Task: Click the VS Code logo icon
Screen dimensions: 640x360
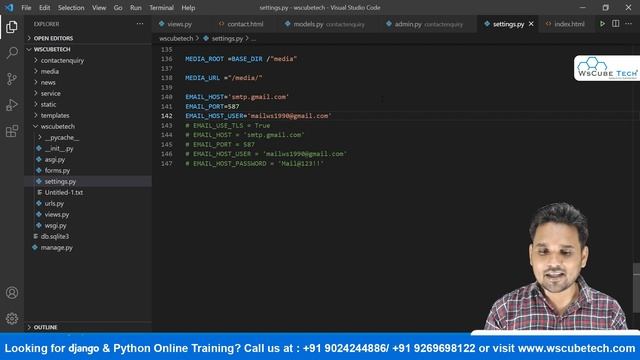Action: 9,7
